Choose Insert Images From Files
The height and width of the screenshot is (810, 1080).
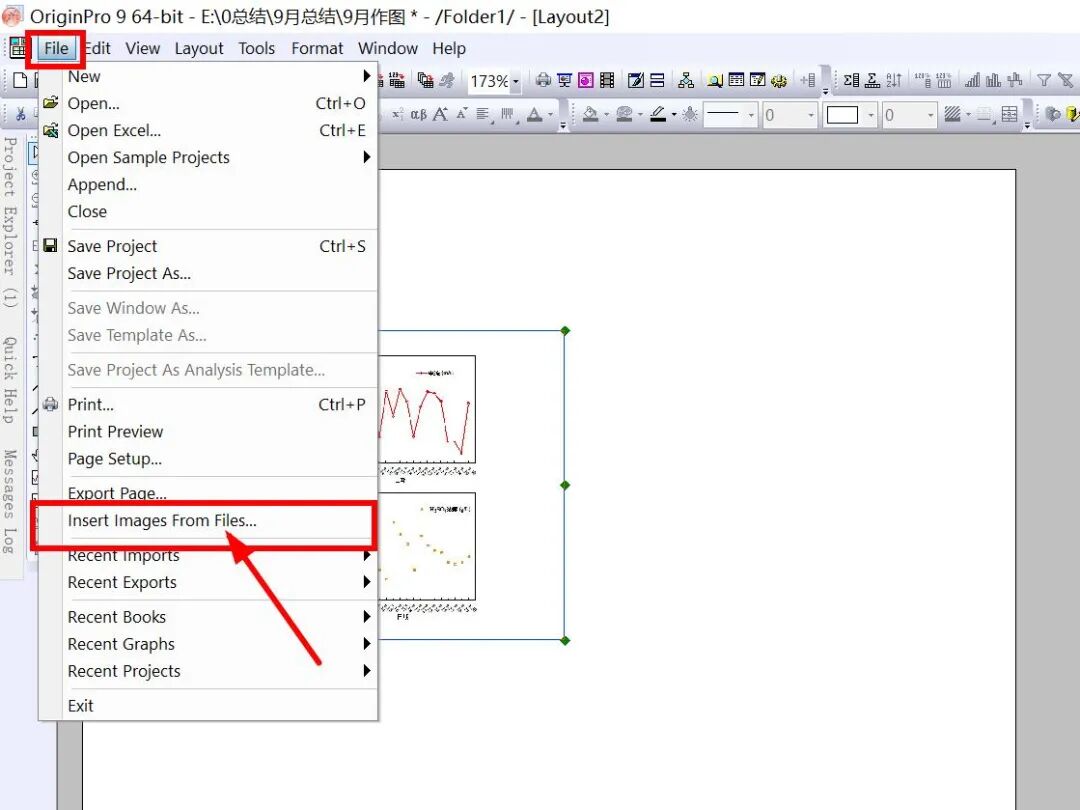[x=207, y=521]
